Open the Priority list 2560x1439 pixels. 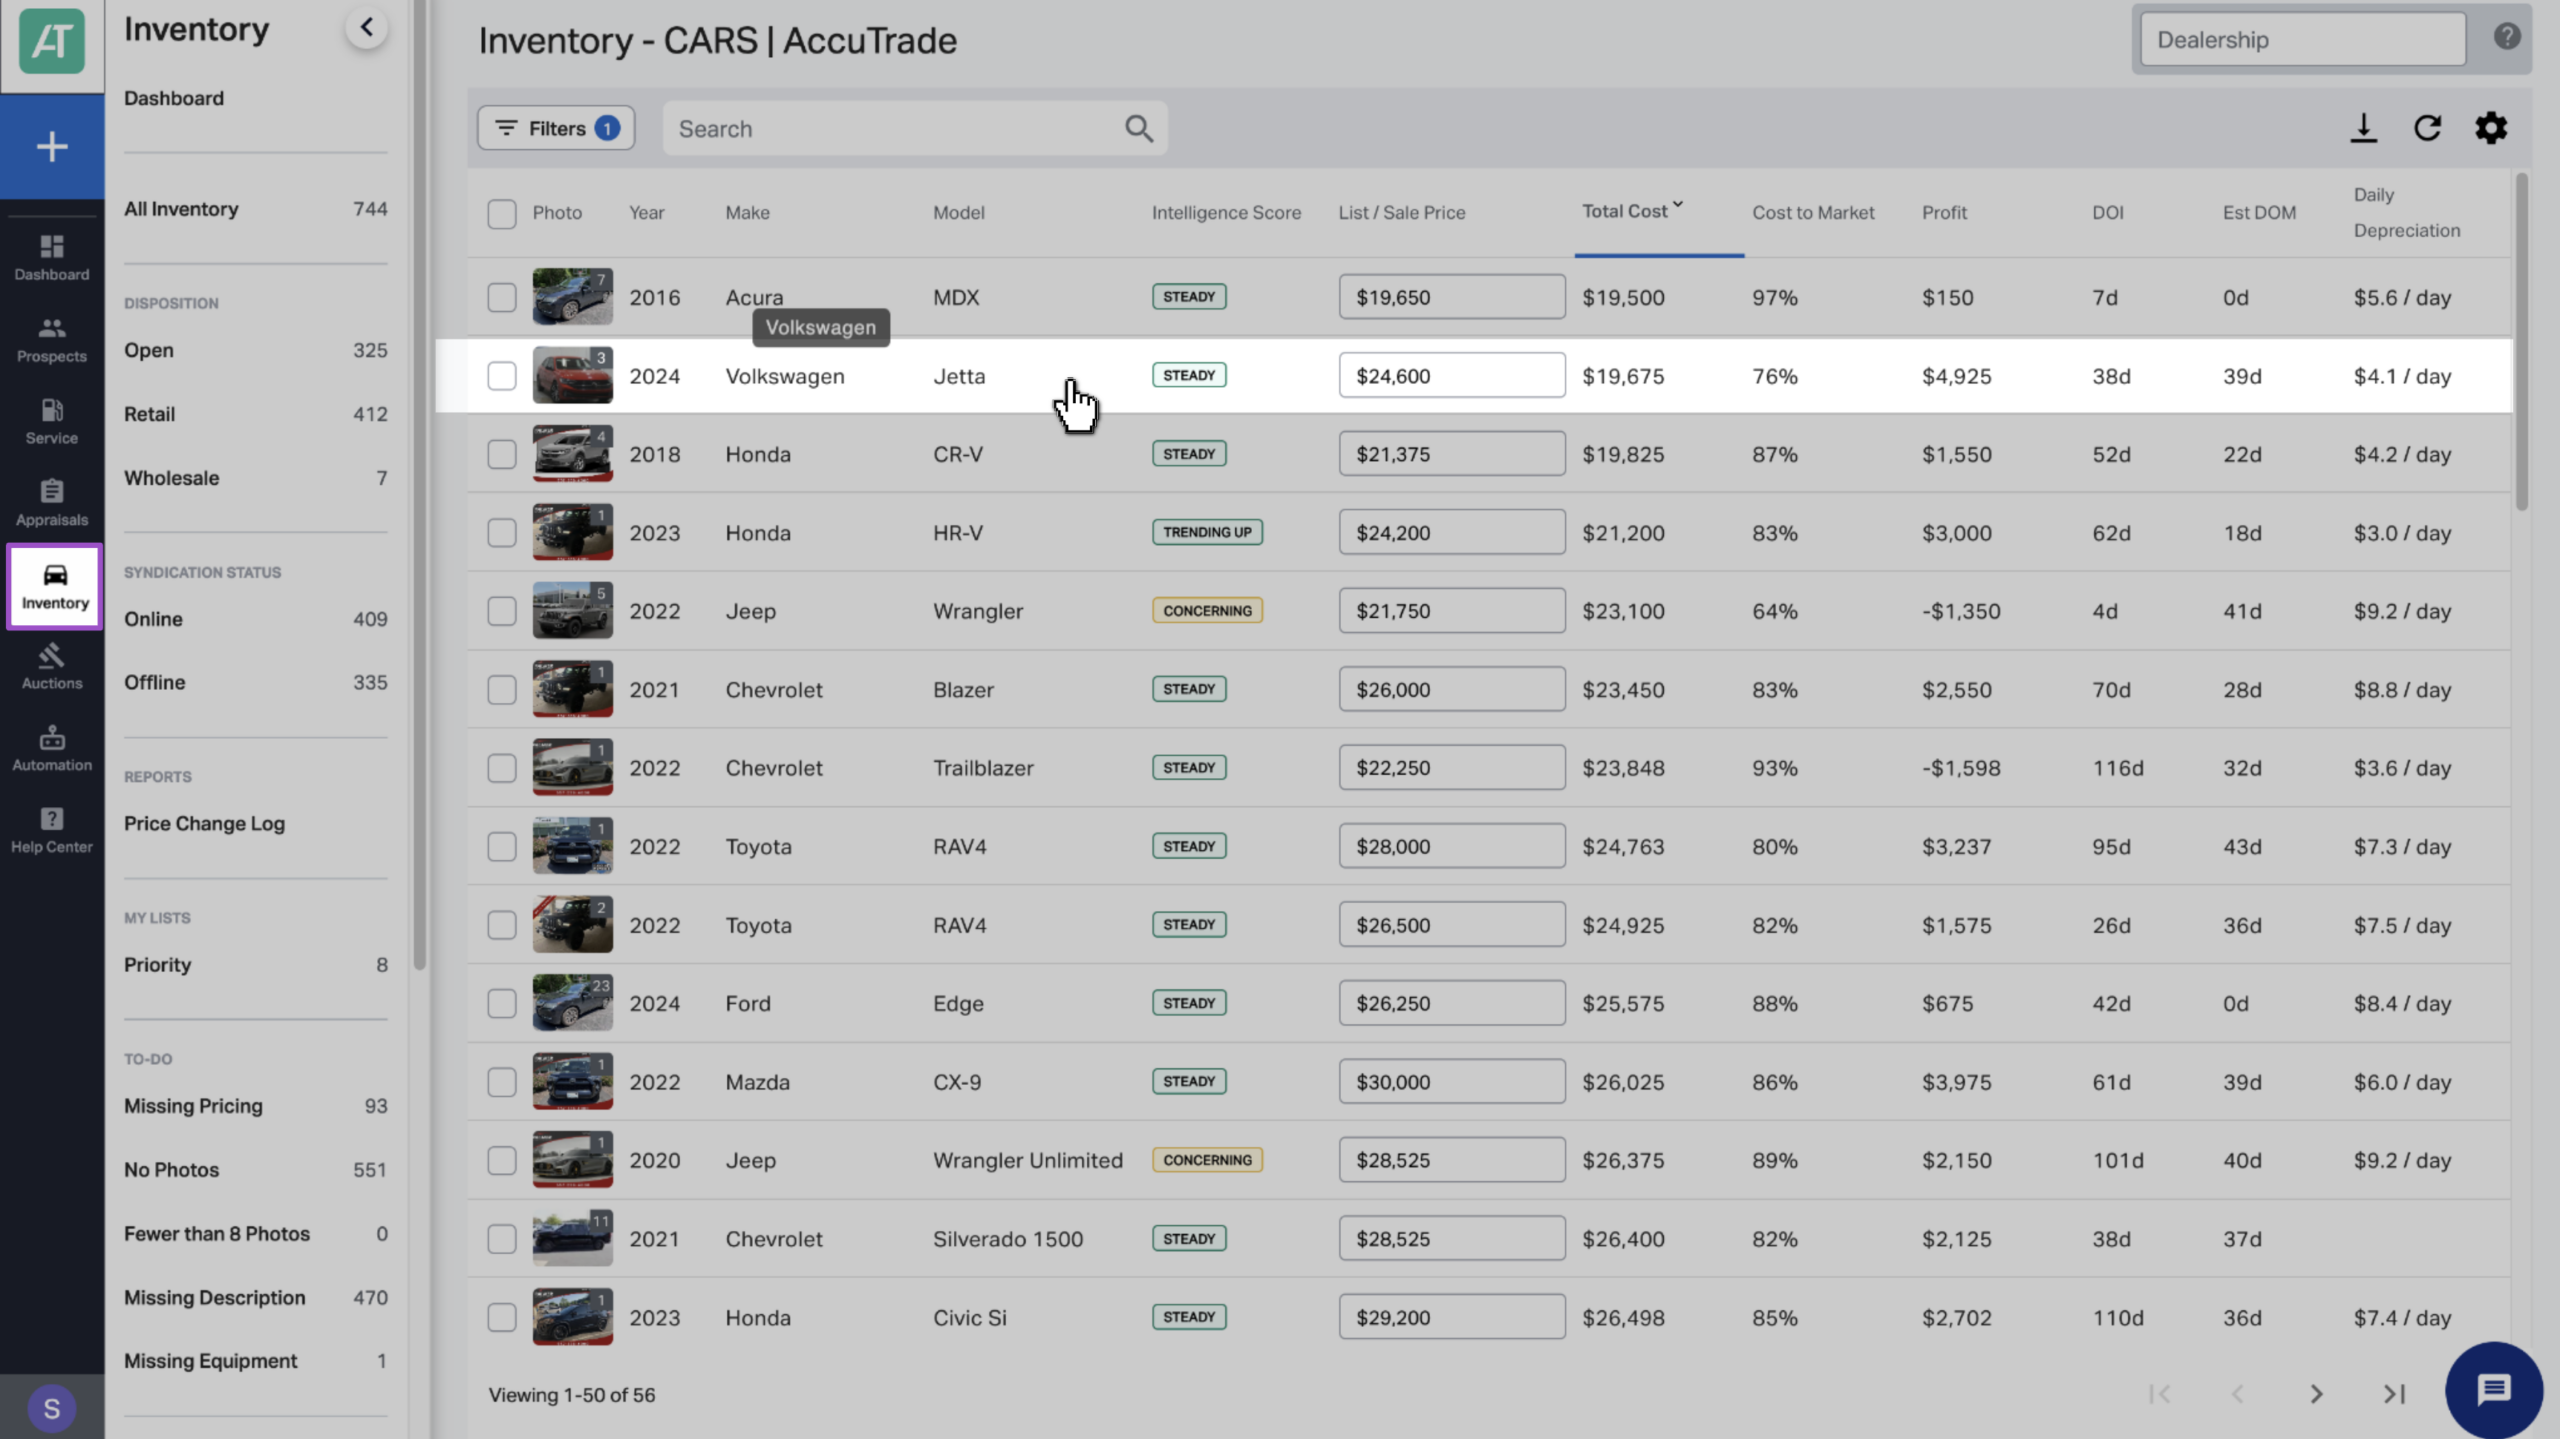(255, 965)
